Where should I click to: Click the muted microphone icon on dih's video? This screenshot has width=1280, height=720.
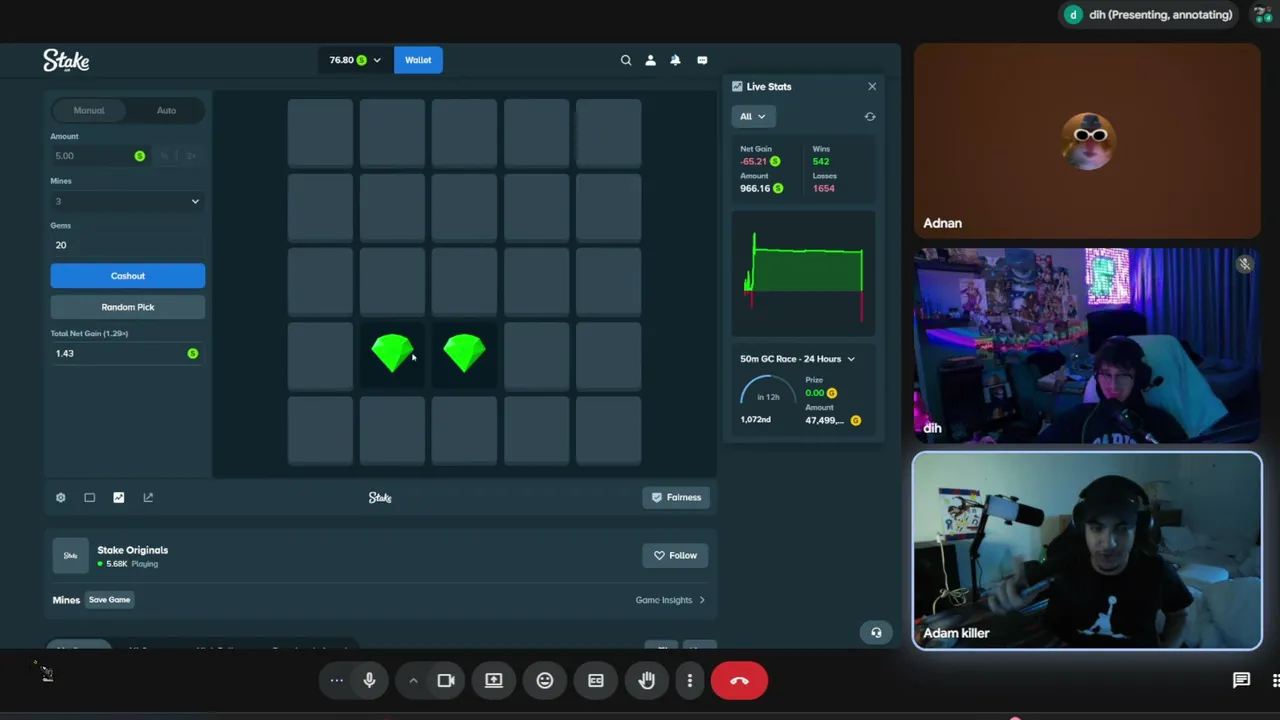pos(1244,264)
